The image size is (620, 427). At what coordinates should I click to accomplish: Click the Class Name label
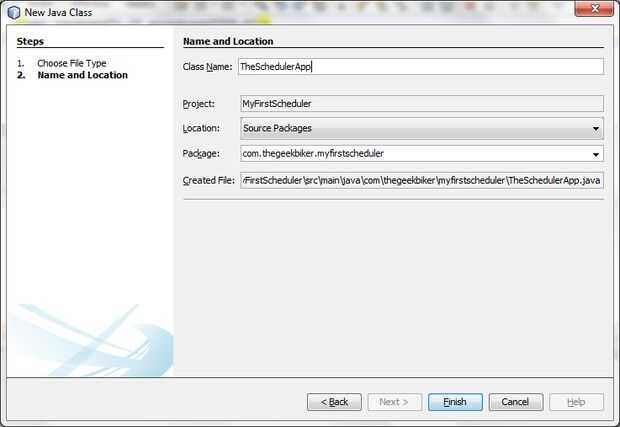[x=208, y=67]
